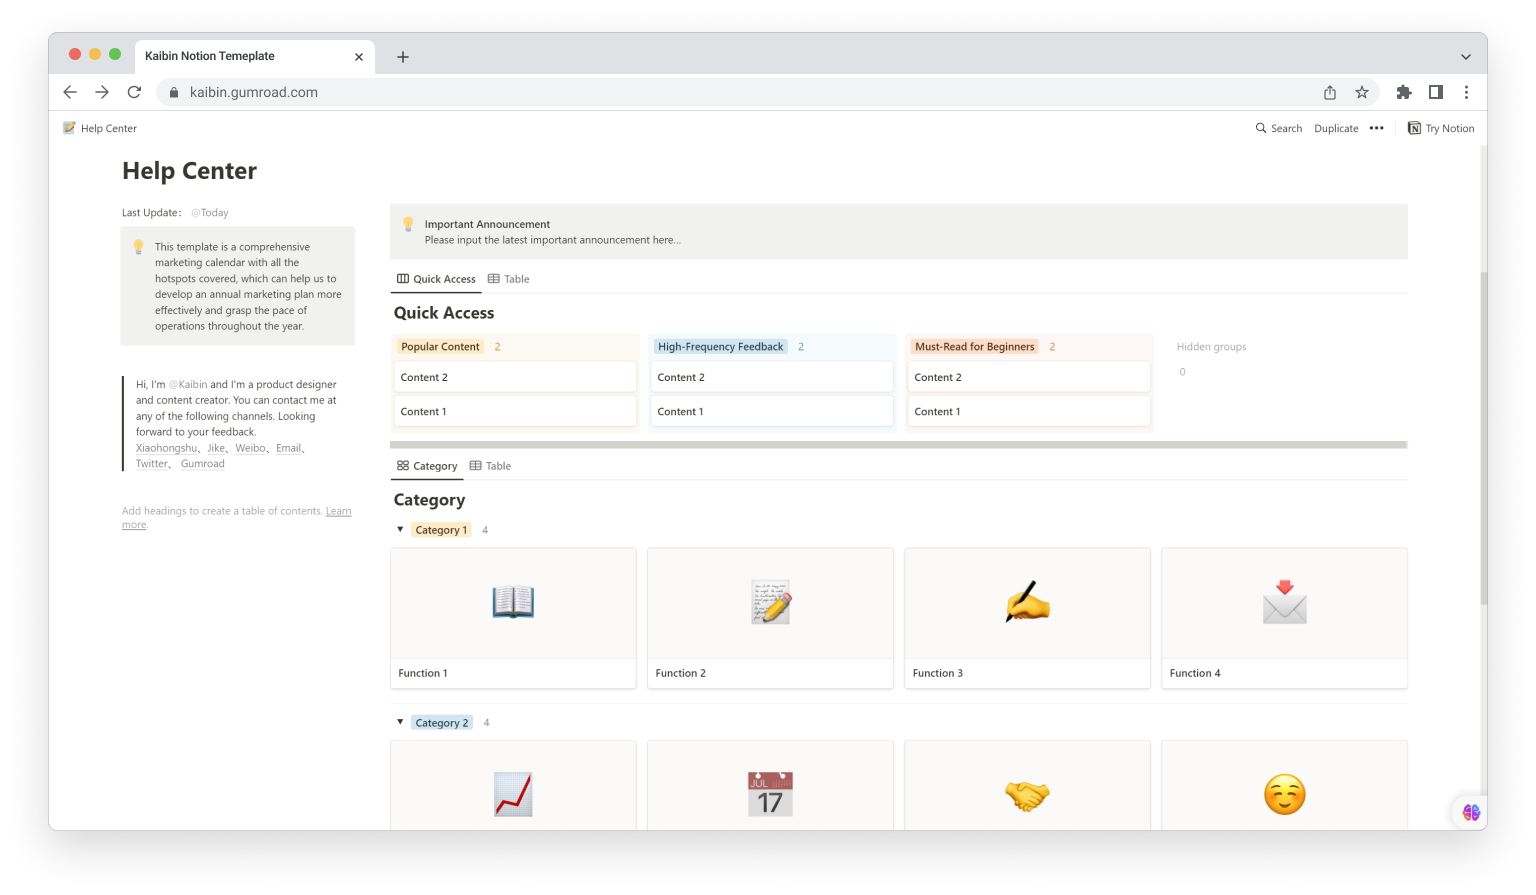Collapse the Category 2 group triangle
This screenshot has width=1536, height=895.
pyautogui.click(x=400, y=722)
